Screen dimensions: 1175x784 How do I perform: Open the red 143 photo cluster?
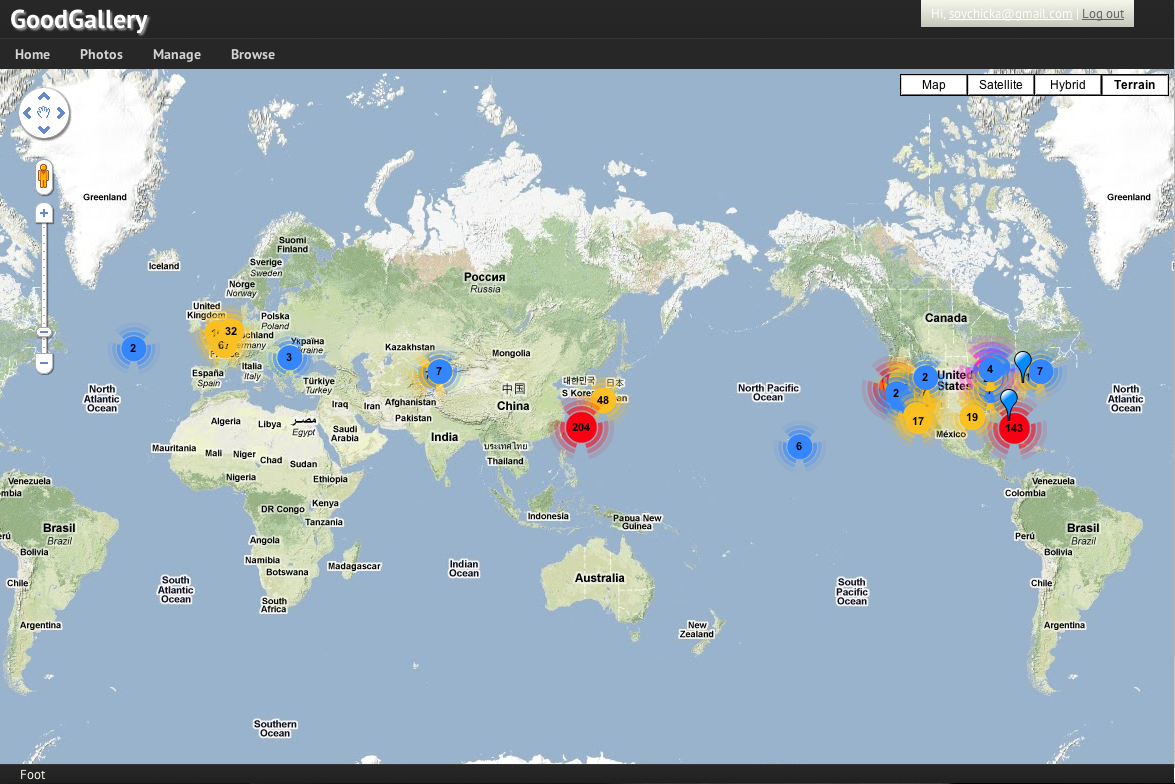1014,428
